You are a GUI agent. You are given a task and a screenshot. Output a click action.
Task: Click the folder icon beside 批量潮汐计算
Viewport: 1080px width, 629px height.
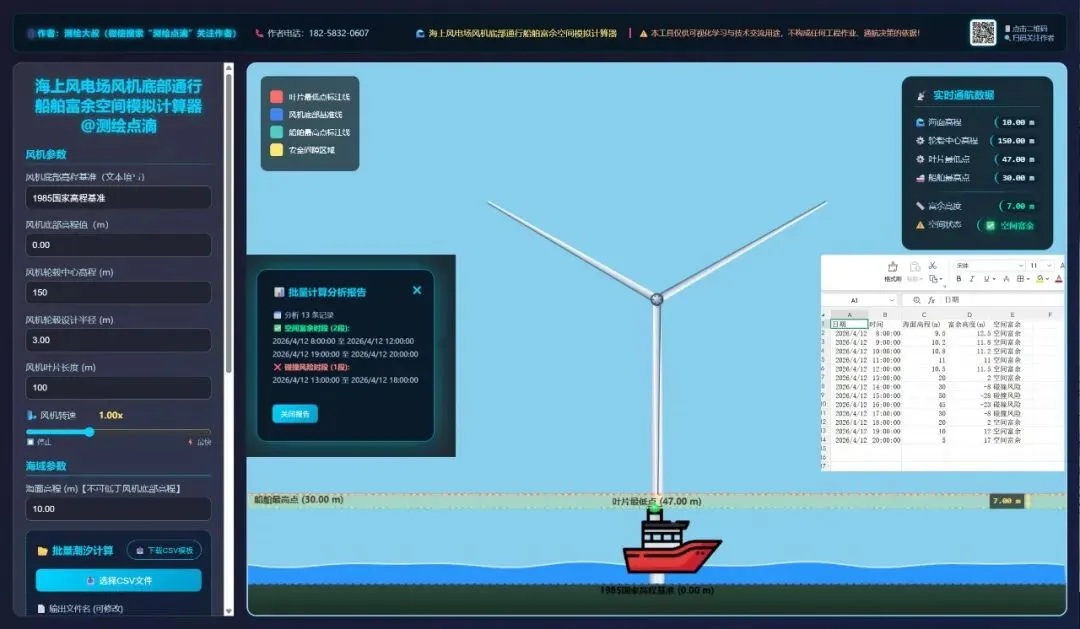[x=42, y=550]
